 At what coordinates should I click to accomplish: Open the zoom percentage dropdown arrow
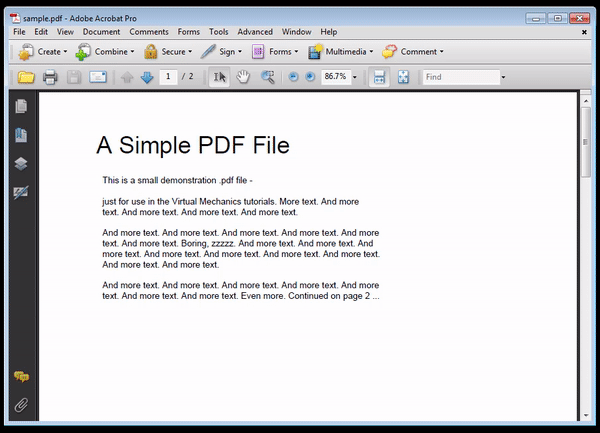(355, 77)
